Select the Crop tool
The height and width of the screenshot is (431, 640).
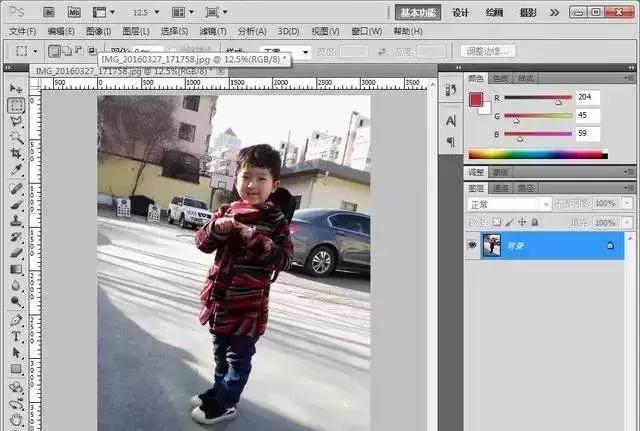pyautogui.click(x=16, y=154)
